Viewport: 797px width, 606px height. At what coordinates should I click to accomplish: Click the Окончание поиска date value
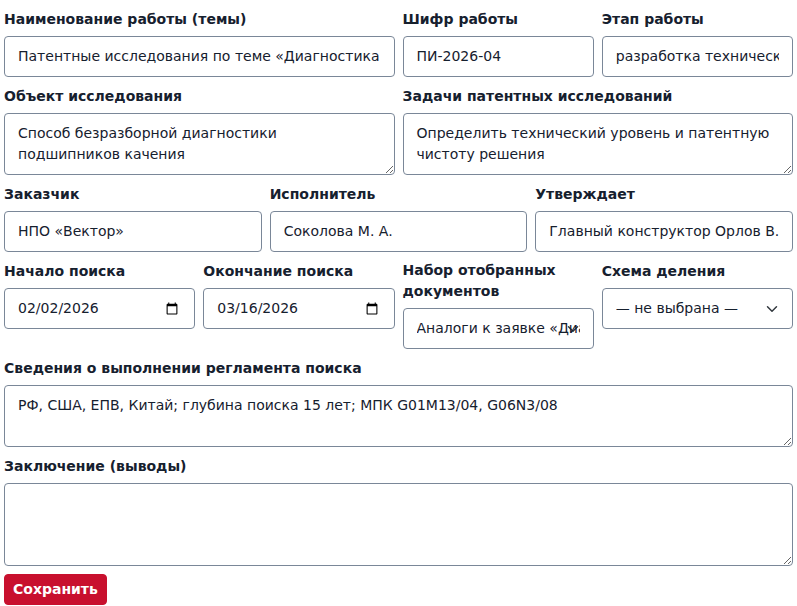point(258,309)
